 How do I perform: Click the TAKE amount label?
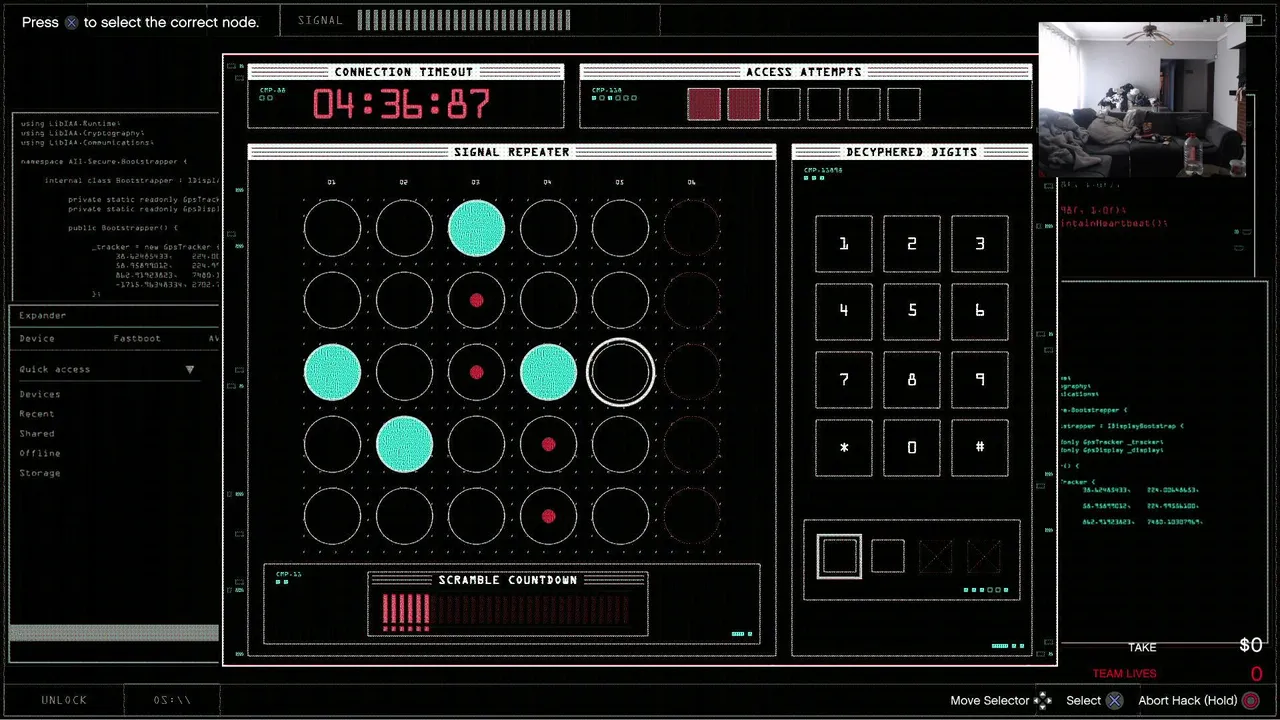click(1142, 648)
